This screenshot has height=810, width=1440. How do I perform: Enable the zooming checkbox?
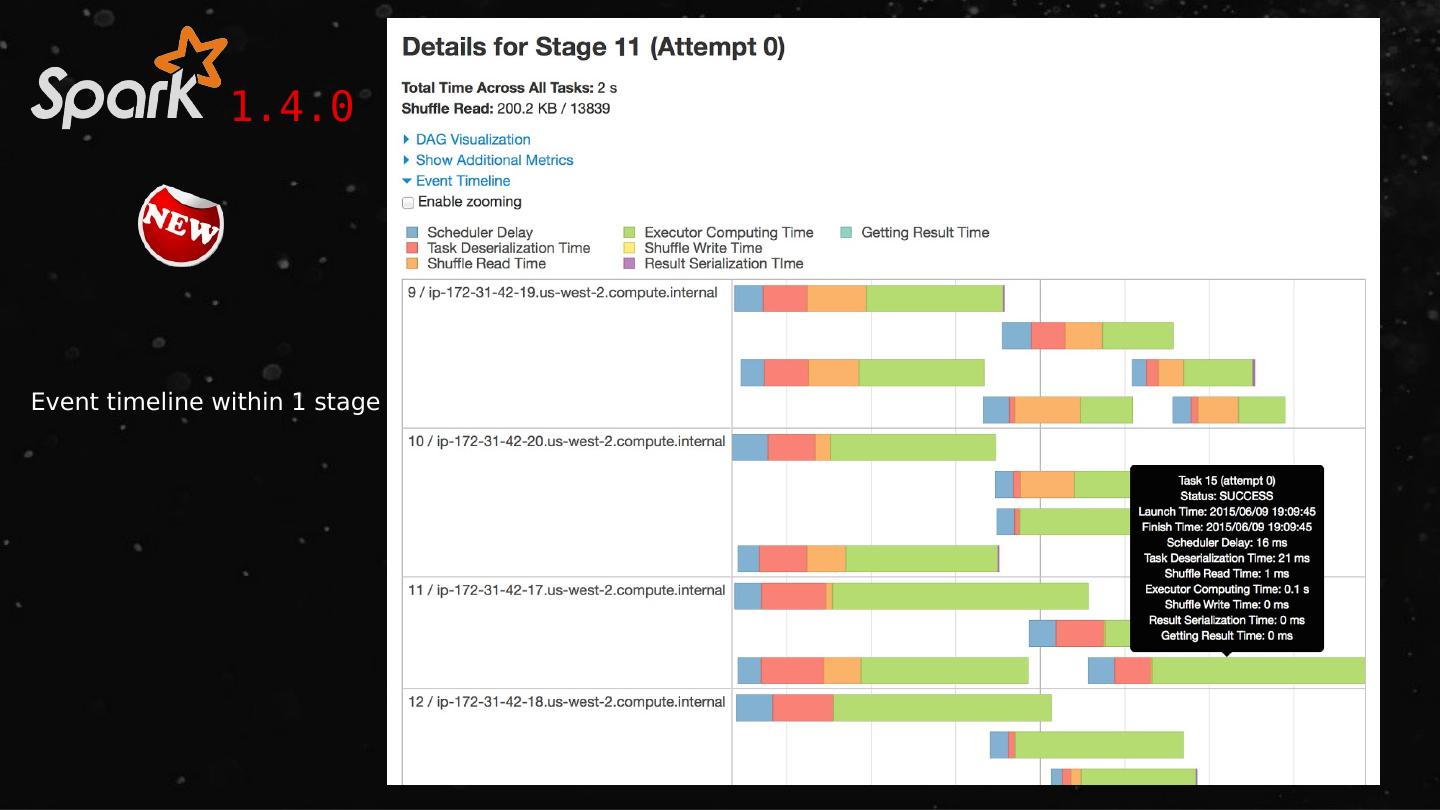pyautogui.click(x=408, y=203)
